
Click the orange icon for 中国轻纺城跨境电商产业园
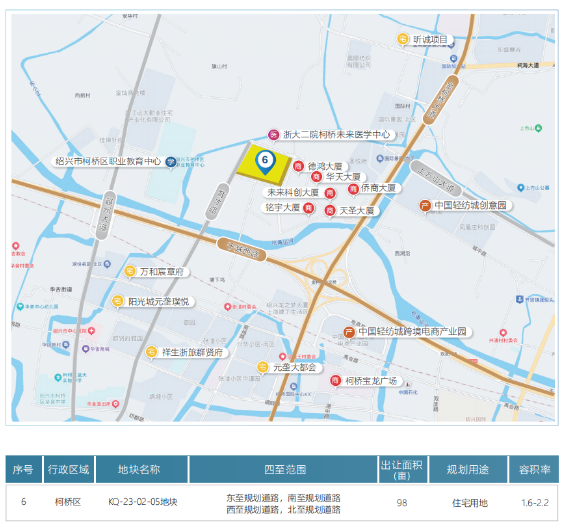coord(349,332)
